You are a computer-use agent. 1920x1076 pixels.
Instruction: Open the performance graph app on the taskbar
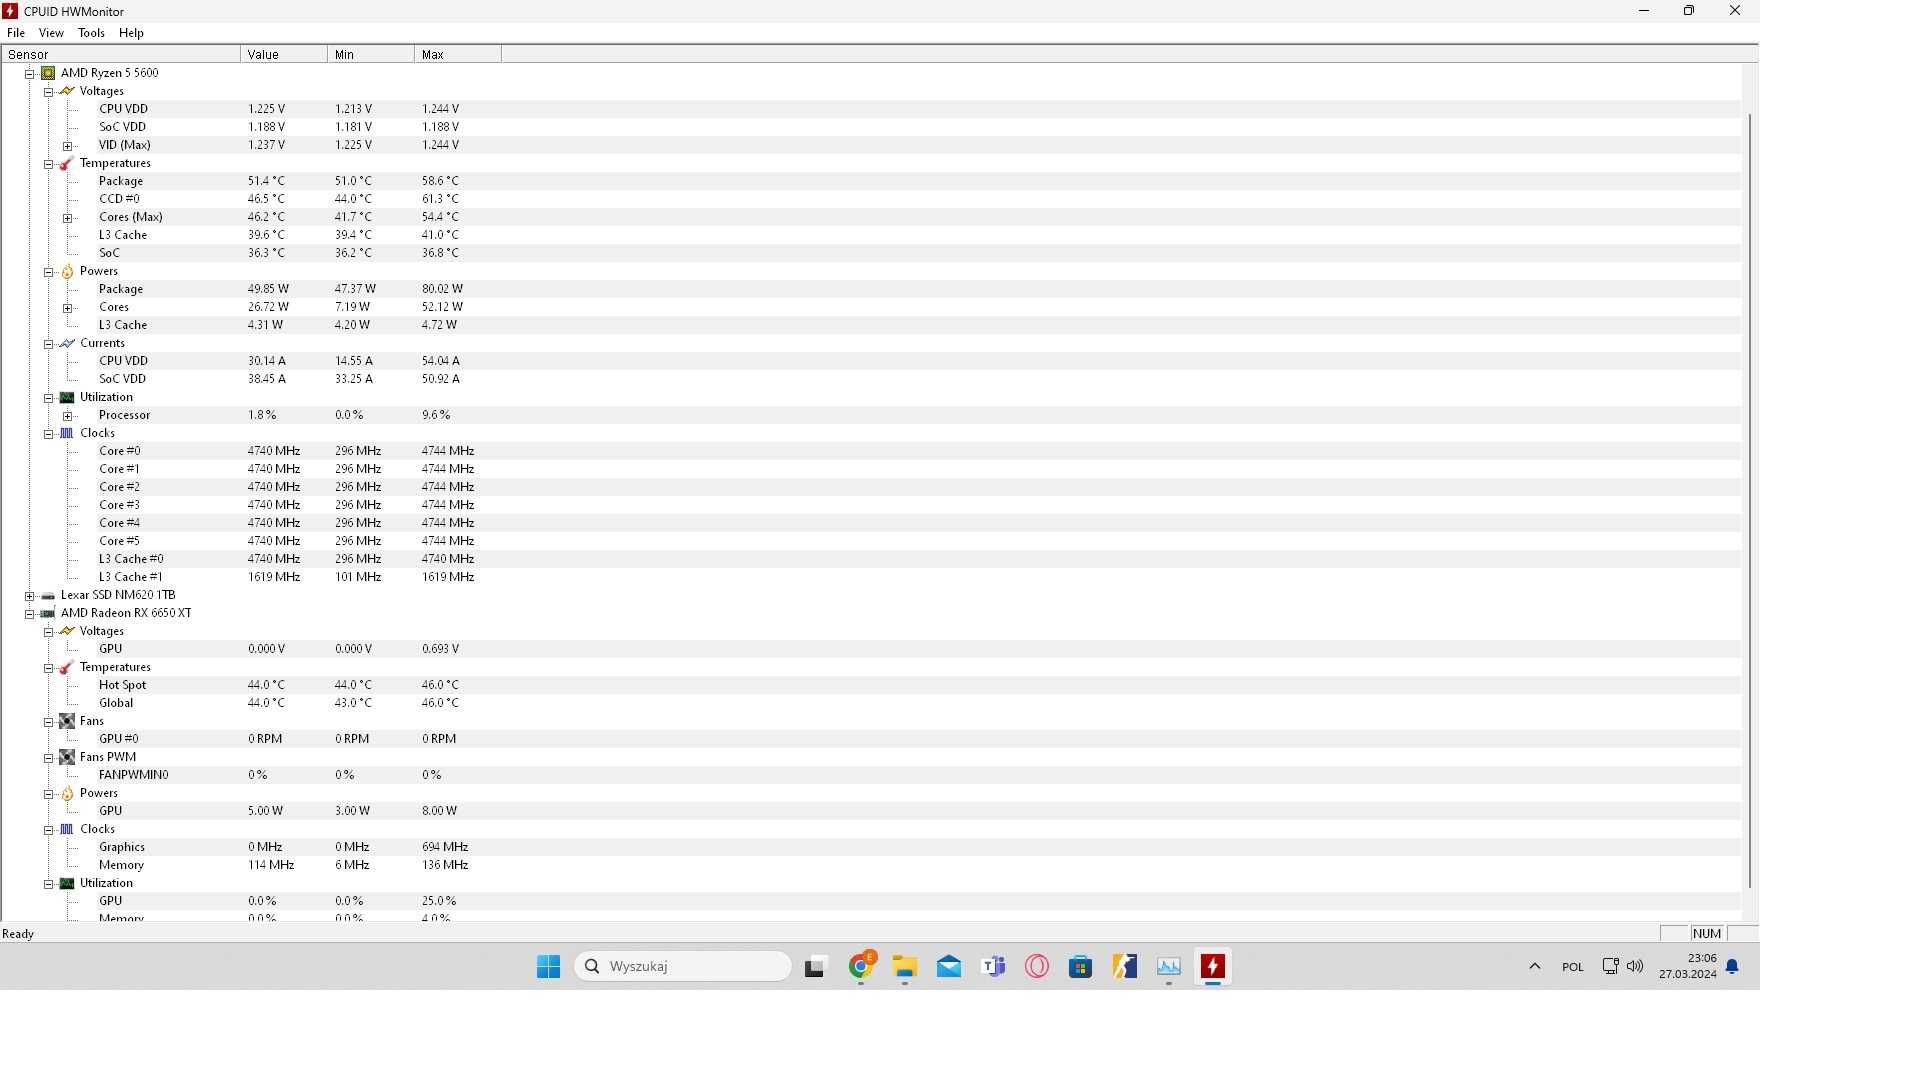coord(1168,966)
